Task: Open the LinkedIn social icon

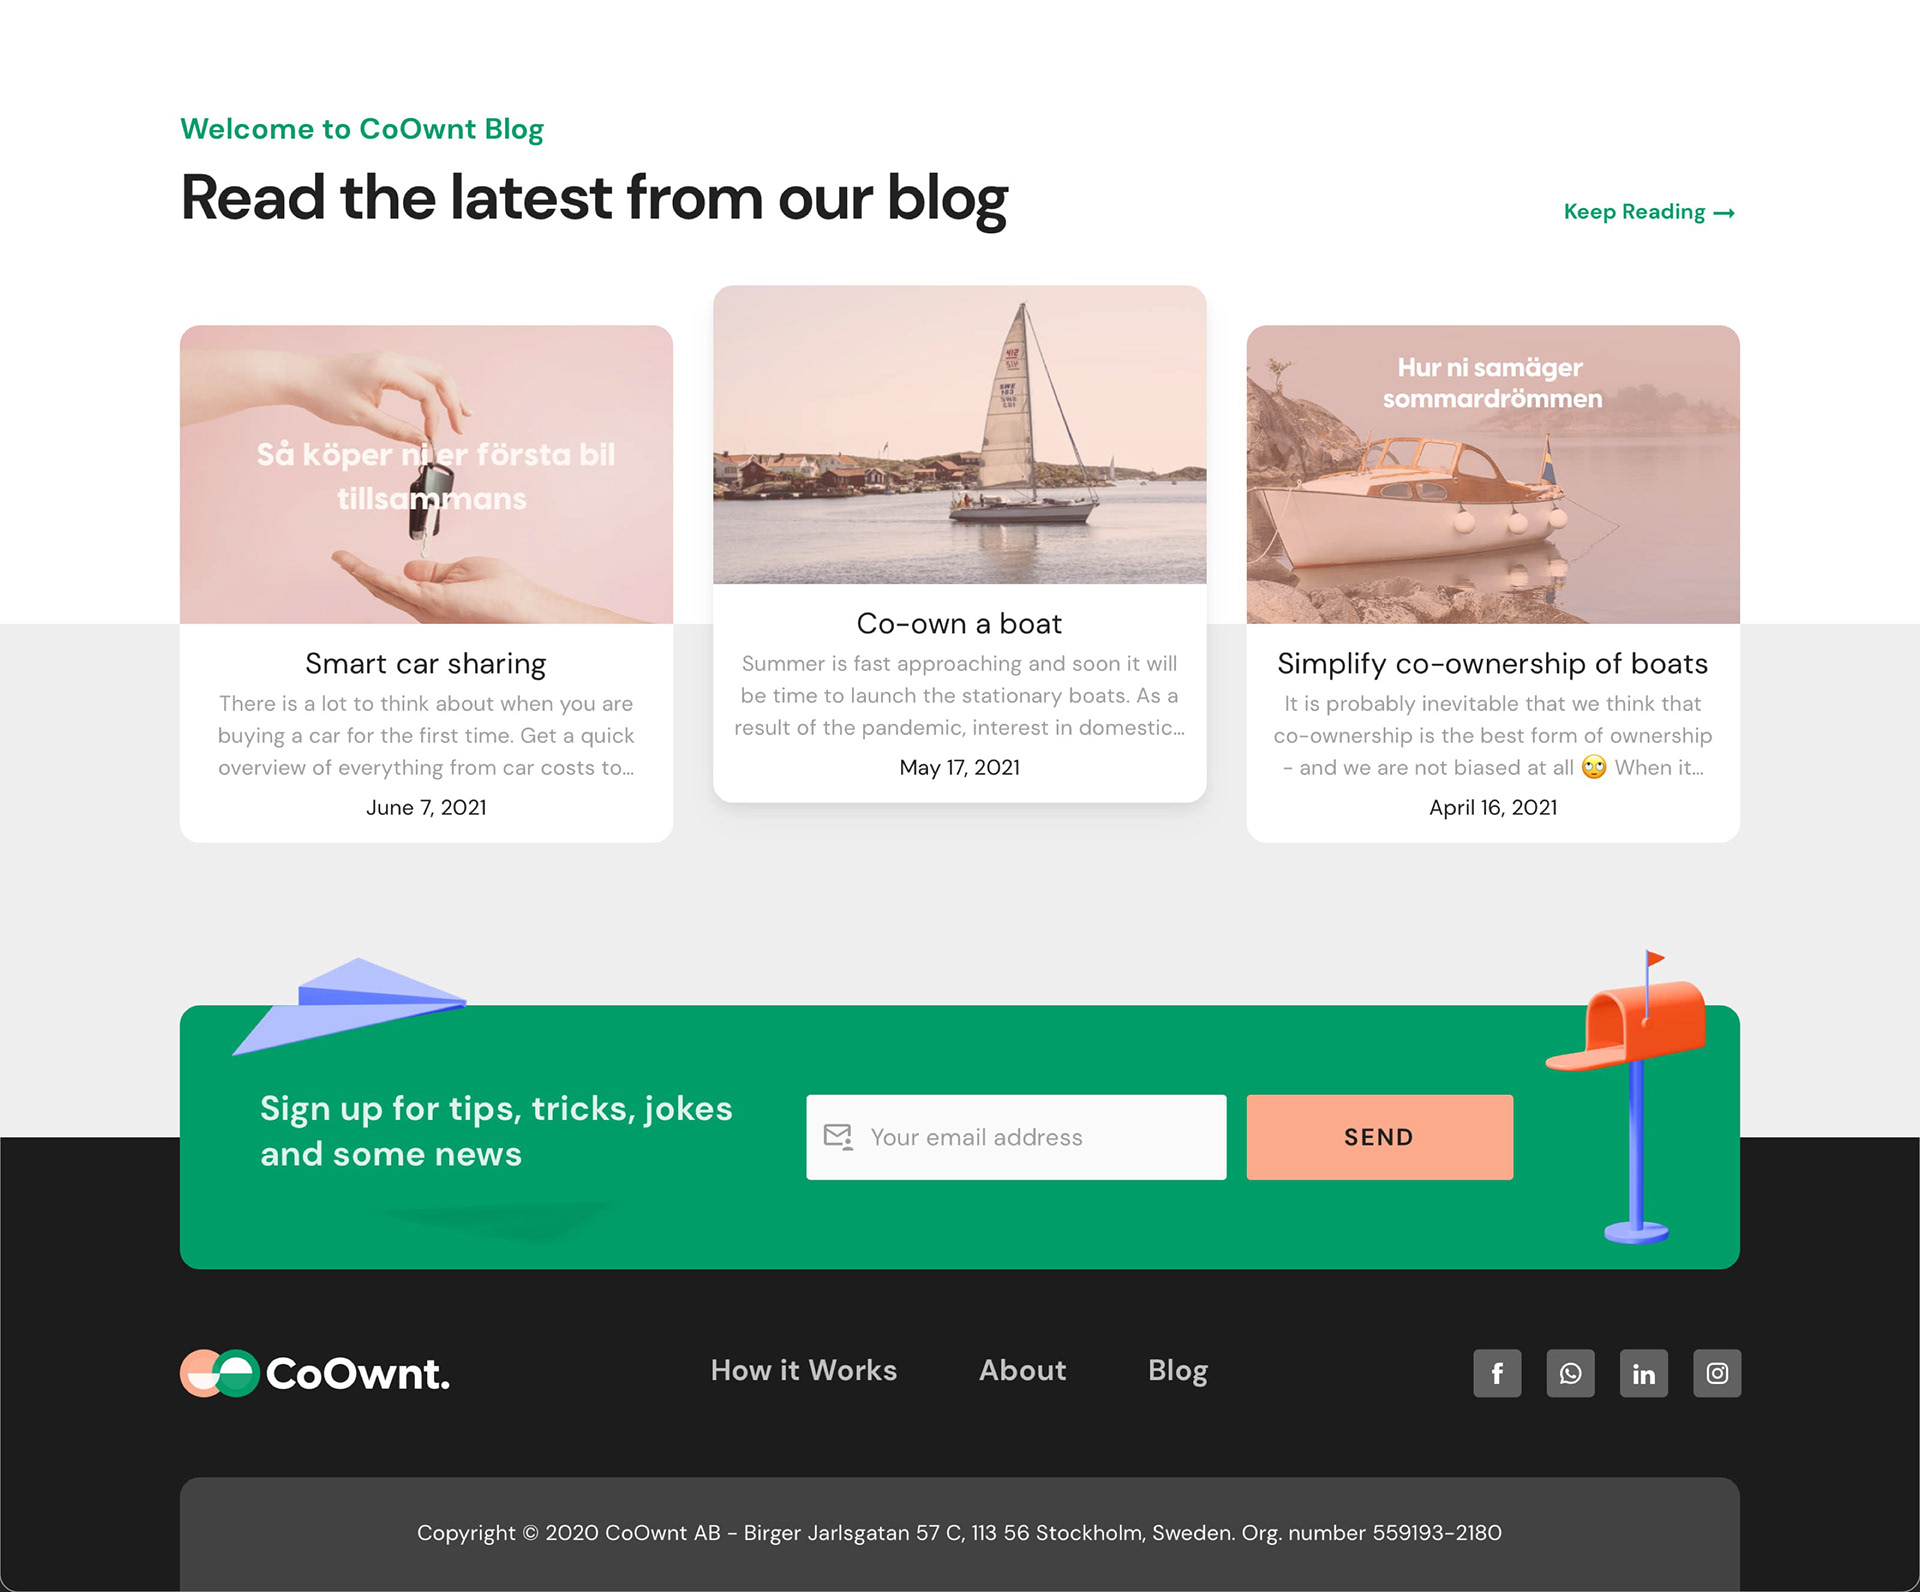Action: coord(1644,1373)
